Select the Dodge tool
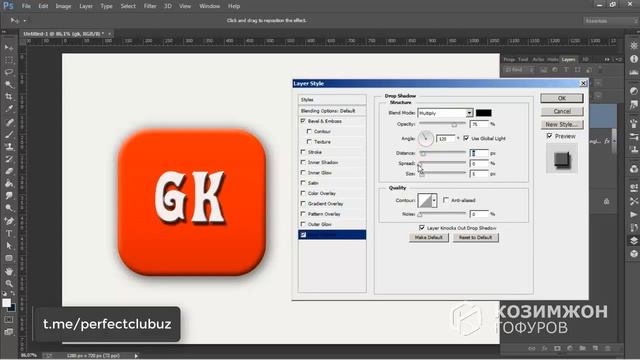This screenshot has height=360, width=640. [9, 208]
